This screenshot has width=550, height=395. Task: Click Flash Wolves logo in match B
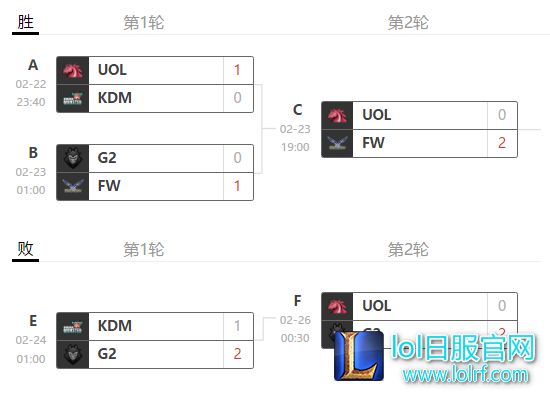(73, 186)
